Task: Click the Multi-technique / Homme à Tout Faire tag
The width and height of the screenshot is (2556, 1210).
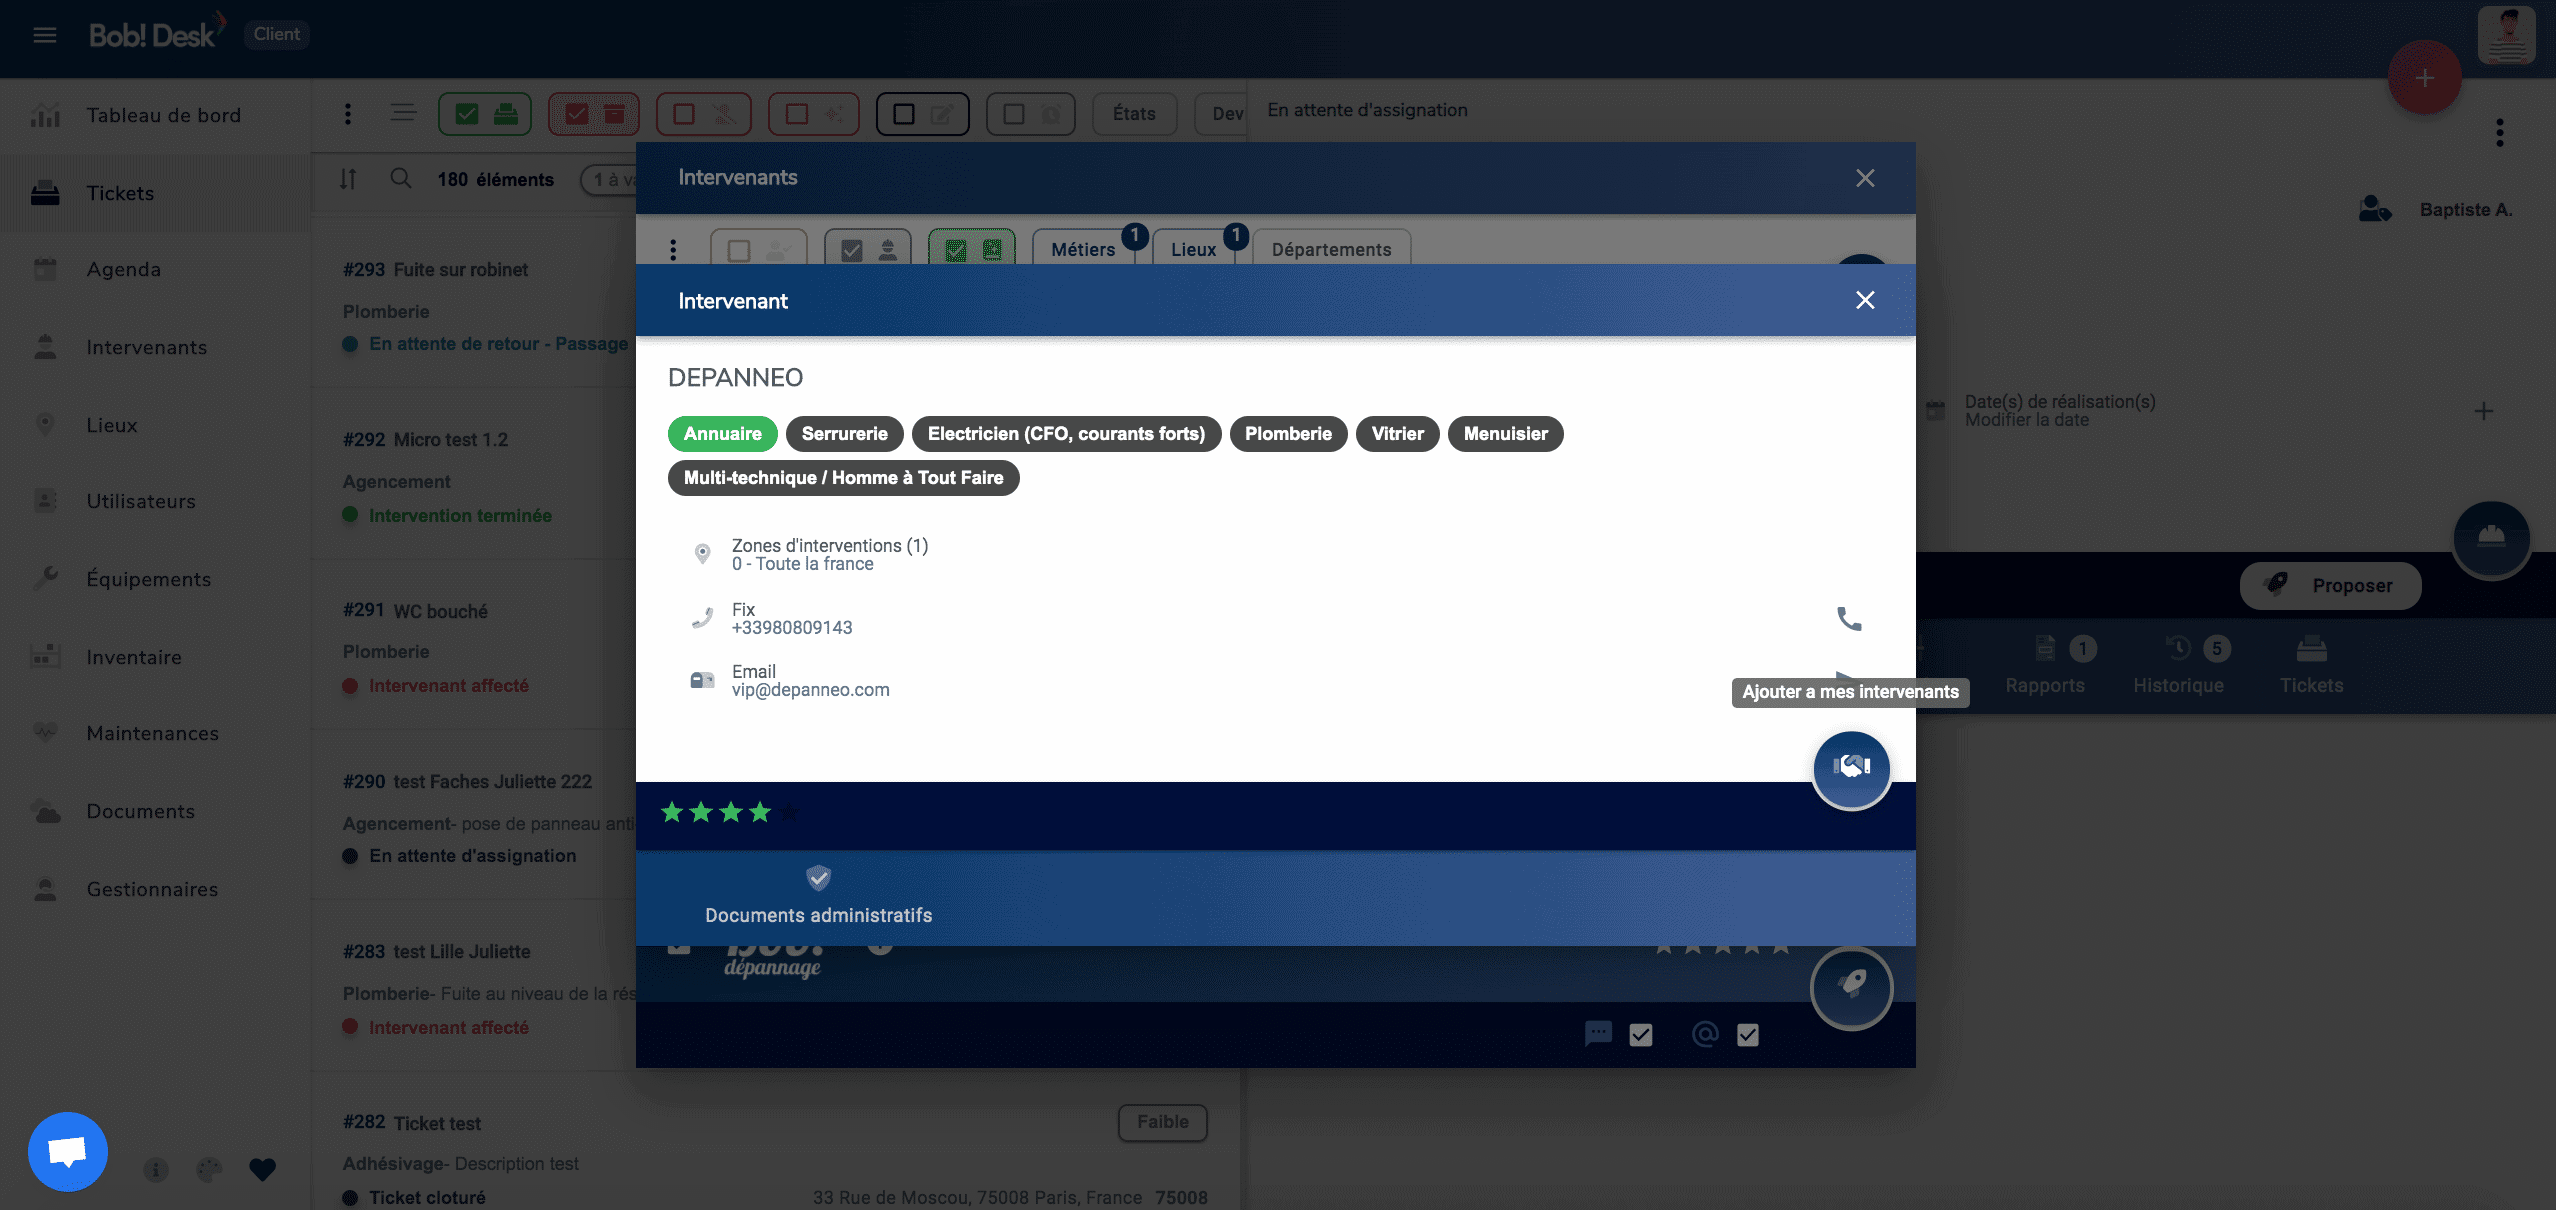Action: click(x=843, y=478)
